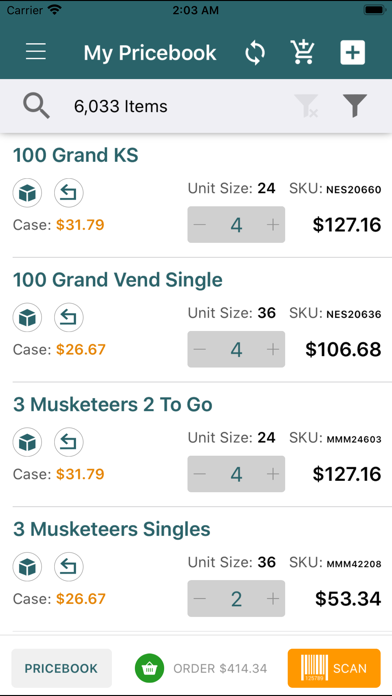Viewport: 392px width, 696px height.
Task: Open the filter funnel icon
Action: coord(355,106)
